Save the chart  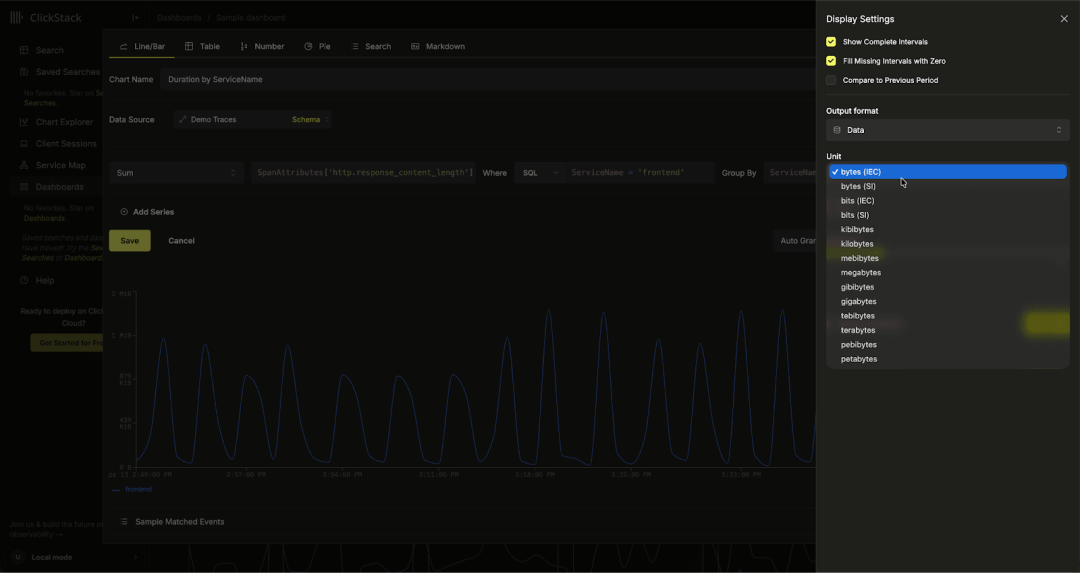tap(129, 241)
